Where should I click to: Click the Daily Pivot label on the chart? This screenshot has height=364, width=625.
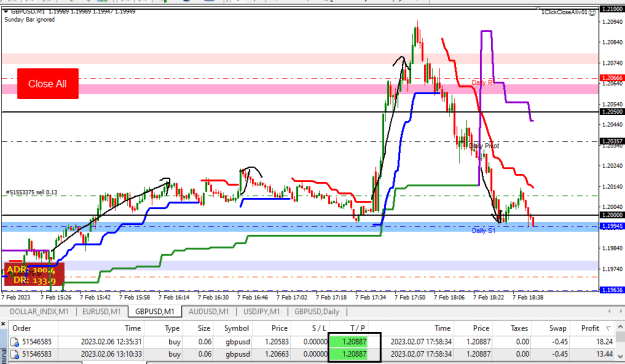[483, 146]
